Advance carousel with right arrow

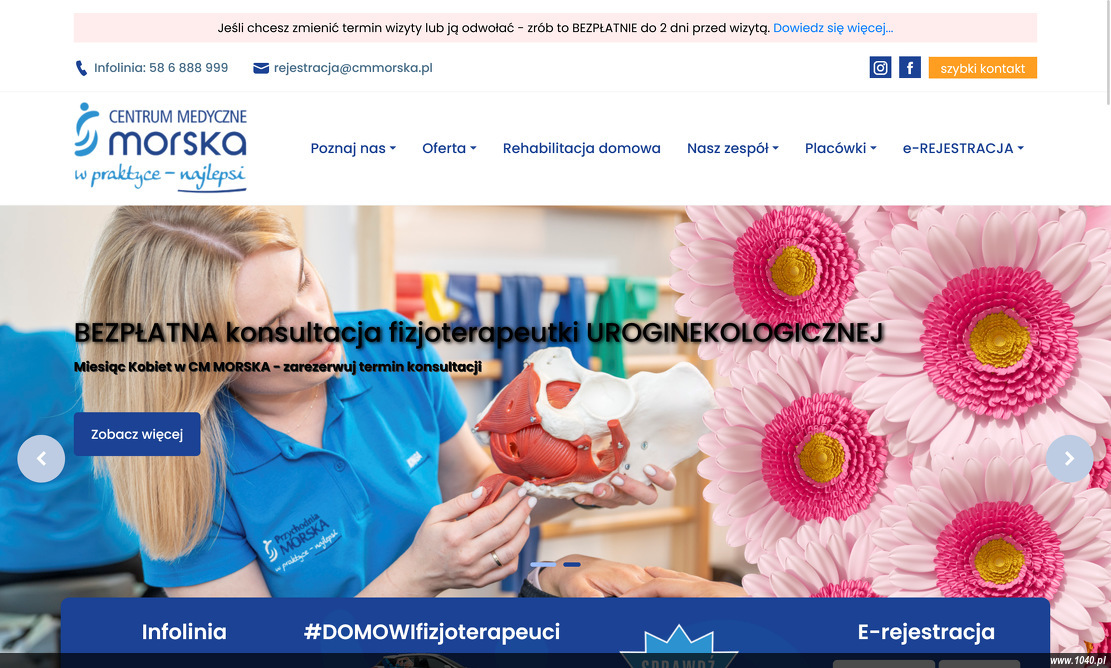[1069, 459]
